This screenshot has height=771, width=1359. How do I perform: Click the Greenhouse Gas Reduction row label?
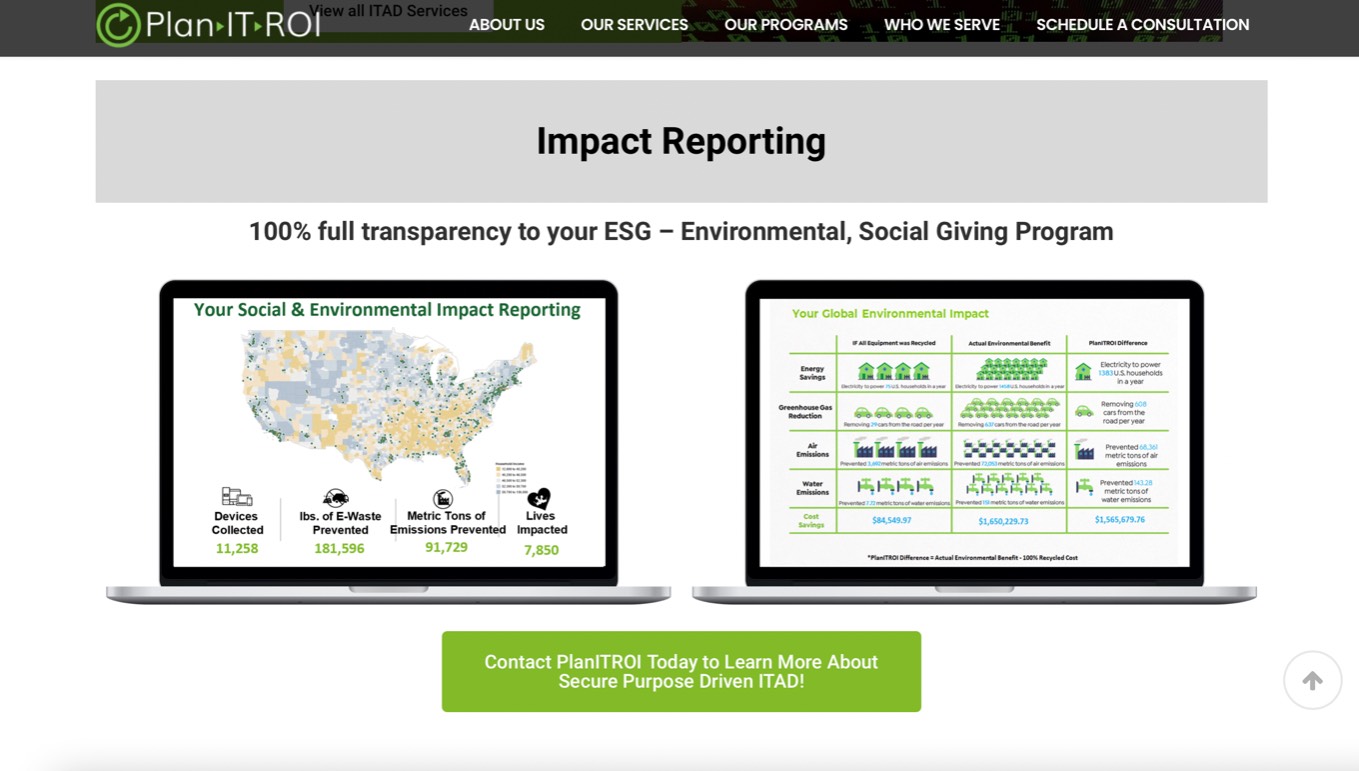805,412
